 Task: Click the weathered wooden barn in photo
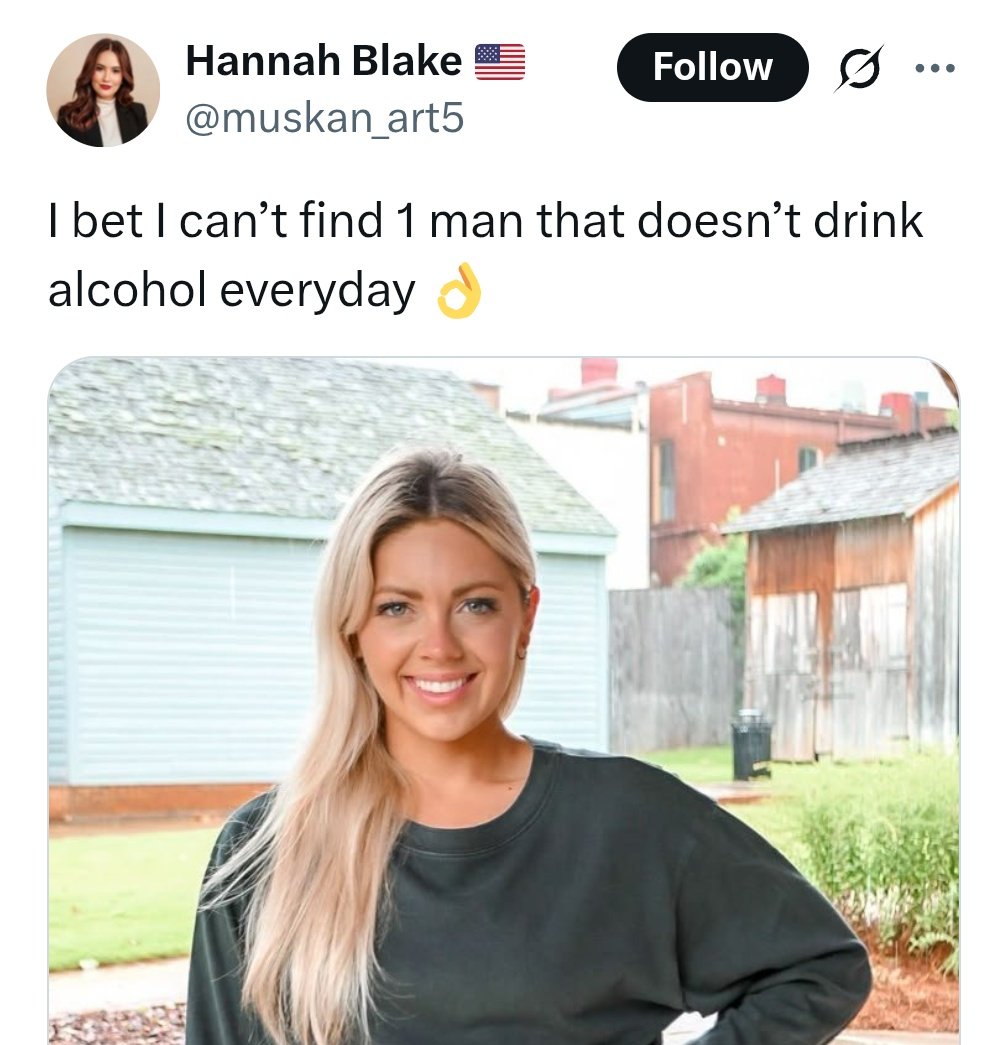point(853,620)
